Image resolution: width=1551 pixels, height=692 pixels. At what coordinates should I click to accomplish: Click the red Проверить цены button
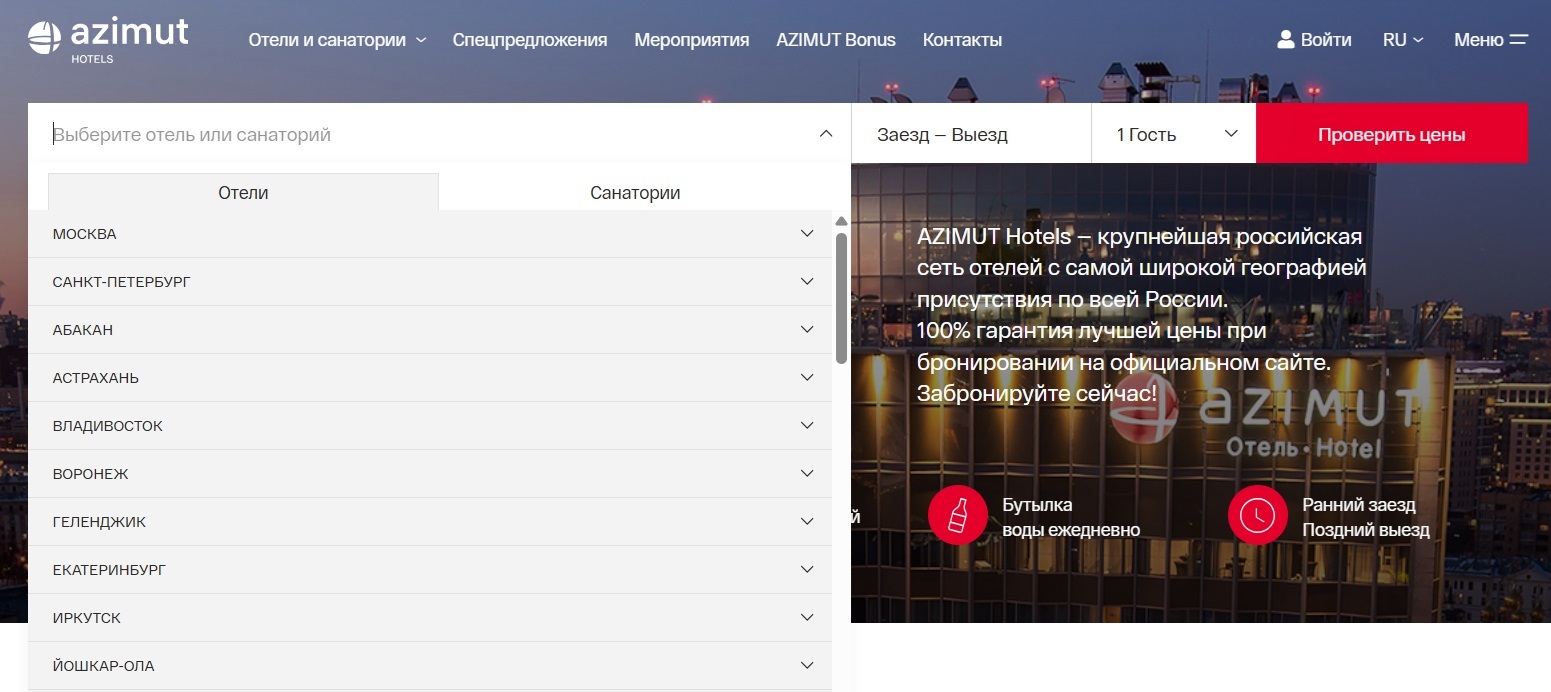point(1392,134)
